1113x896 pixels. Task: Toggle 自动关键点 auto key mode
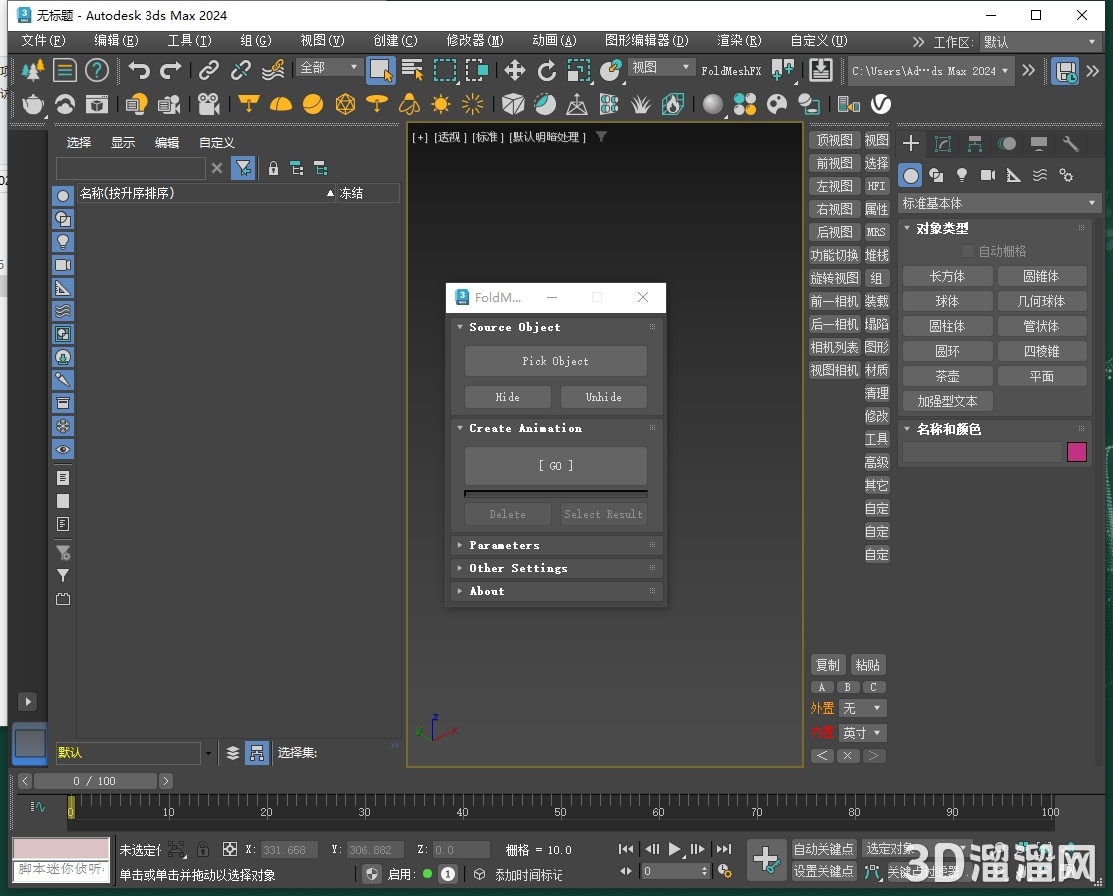[823, 849]
